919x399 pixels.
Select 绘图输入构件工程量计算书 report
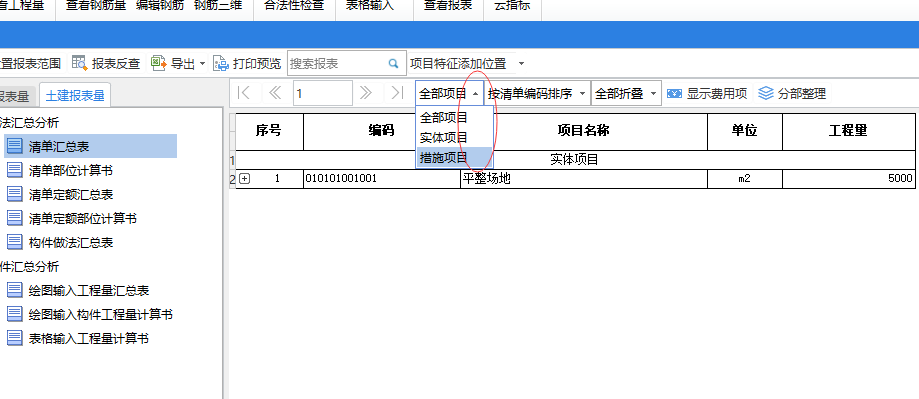coord(101,314)
